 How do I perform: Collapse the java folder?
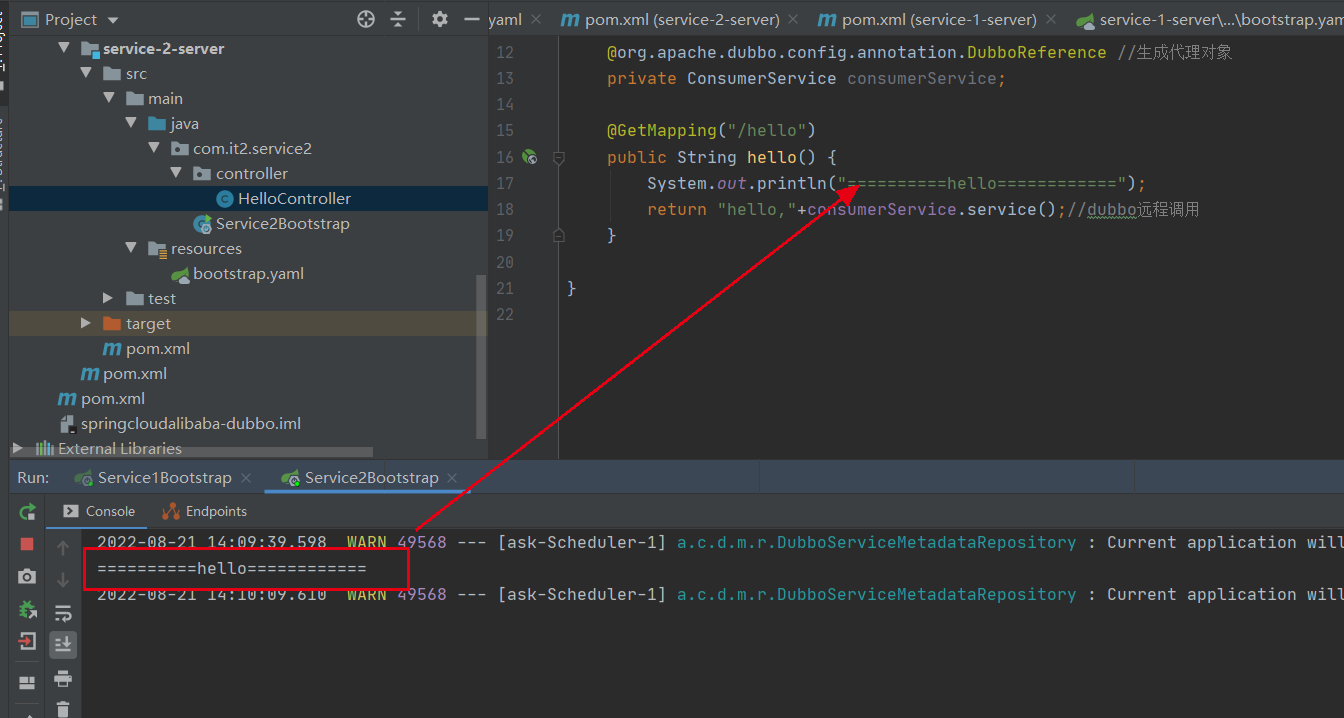(x=131, y=123)
